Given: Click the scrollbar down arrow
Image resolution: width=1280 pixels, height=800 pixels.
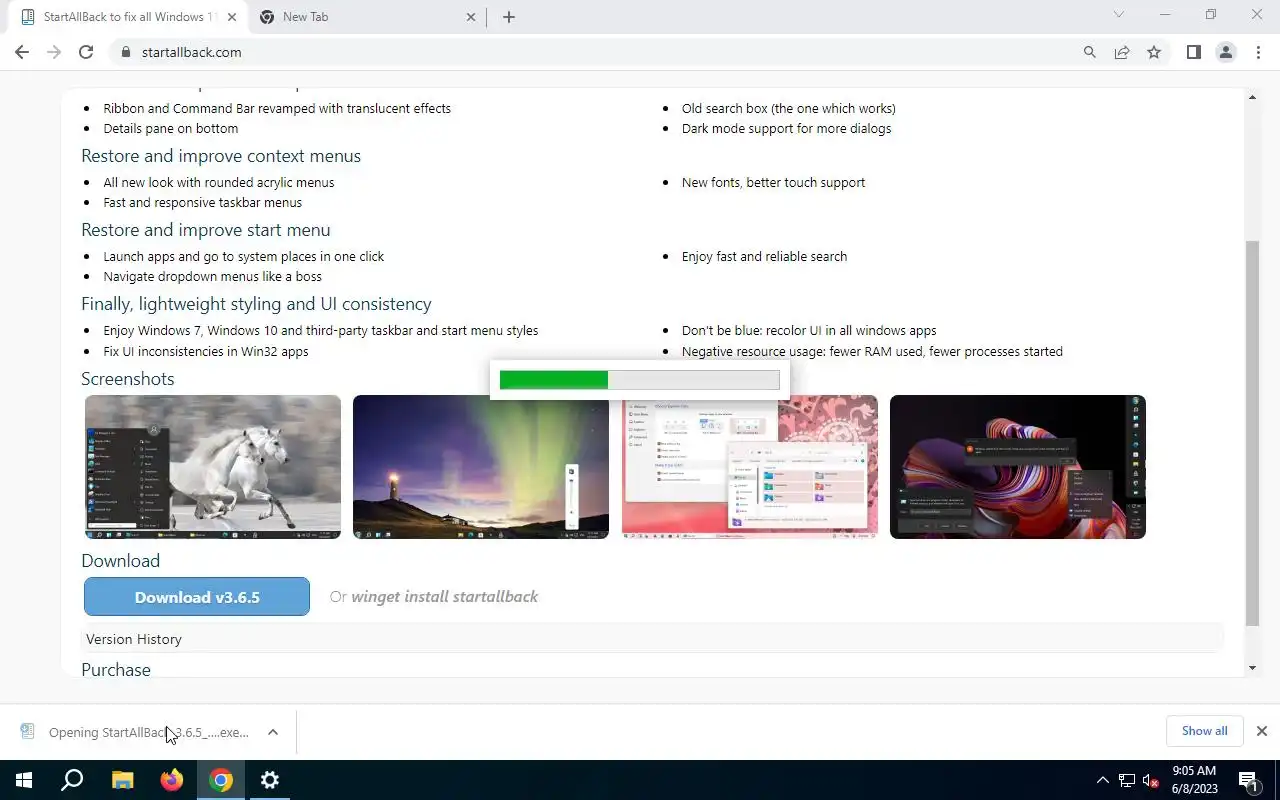Looking at the screenshot, I should coord(1252,668).
